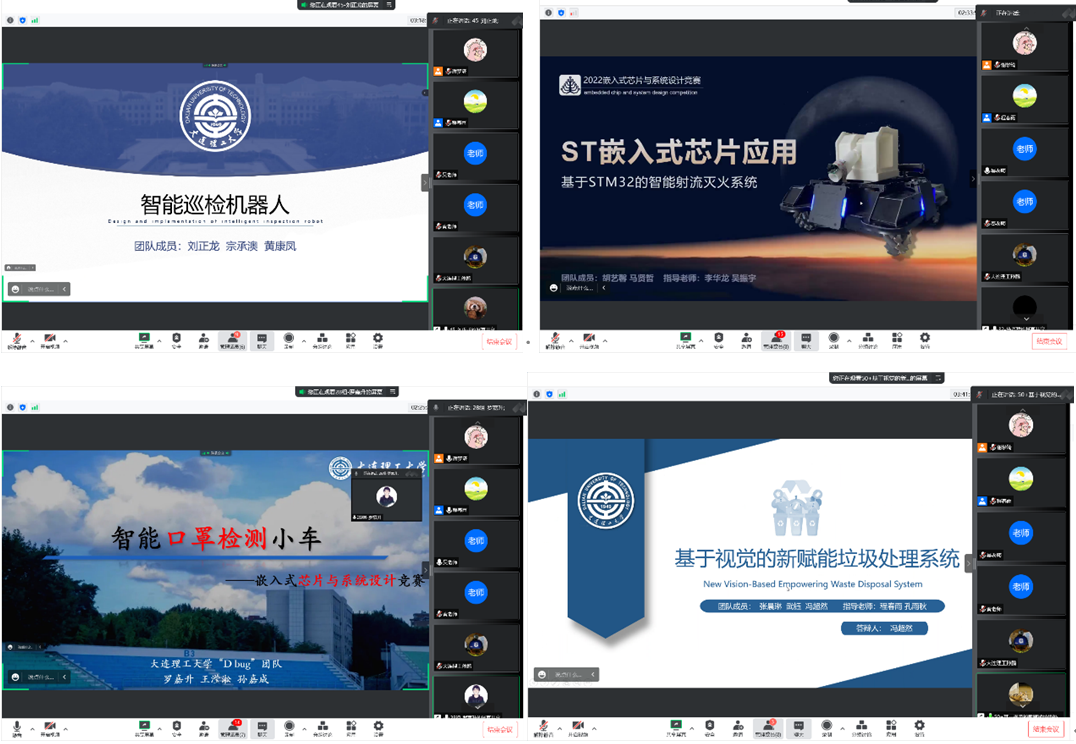Open the gear settings icon in top-right toolbar
1076x744 pixels.
pyautogui.click(x=924, y=340)
